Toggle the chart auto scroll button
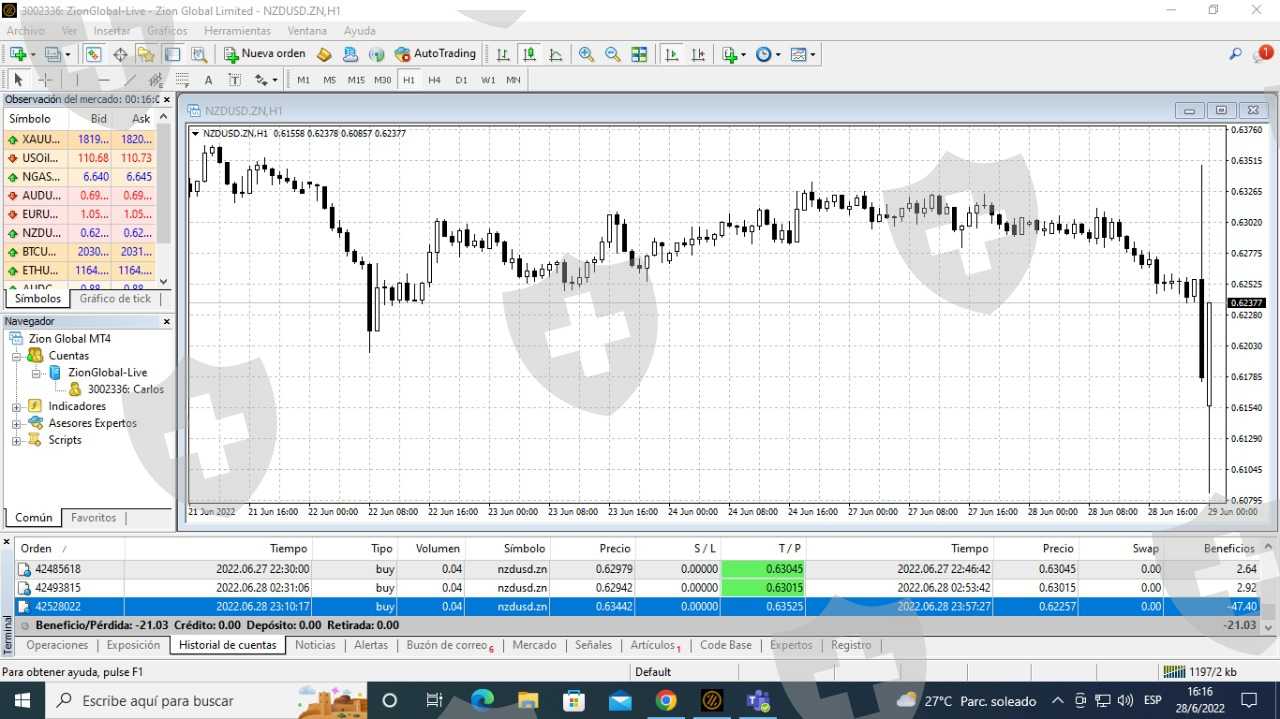Viewport: 1280px width, 719px height. 672,54
